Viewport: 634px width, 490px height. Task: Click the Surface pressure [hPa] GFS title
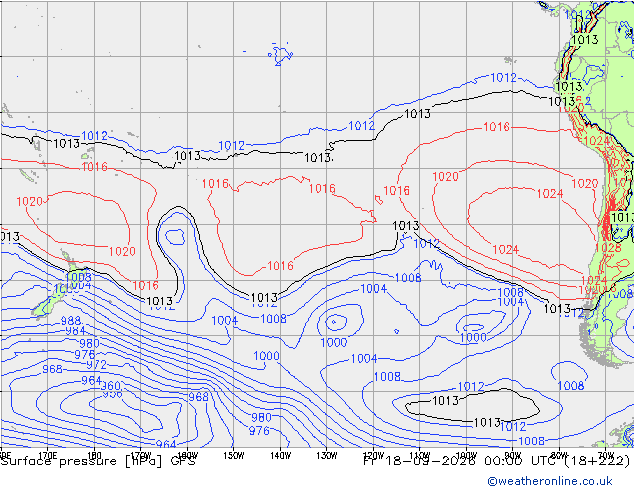coord(98,461)
